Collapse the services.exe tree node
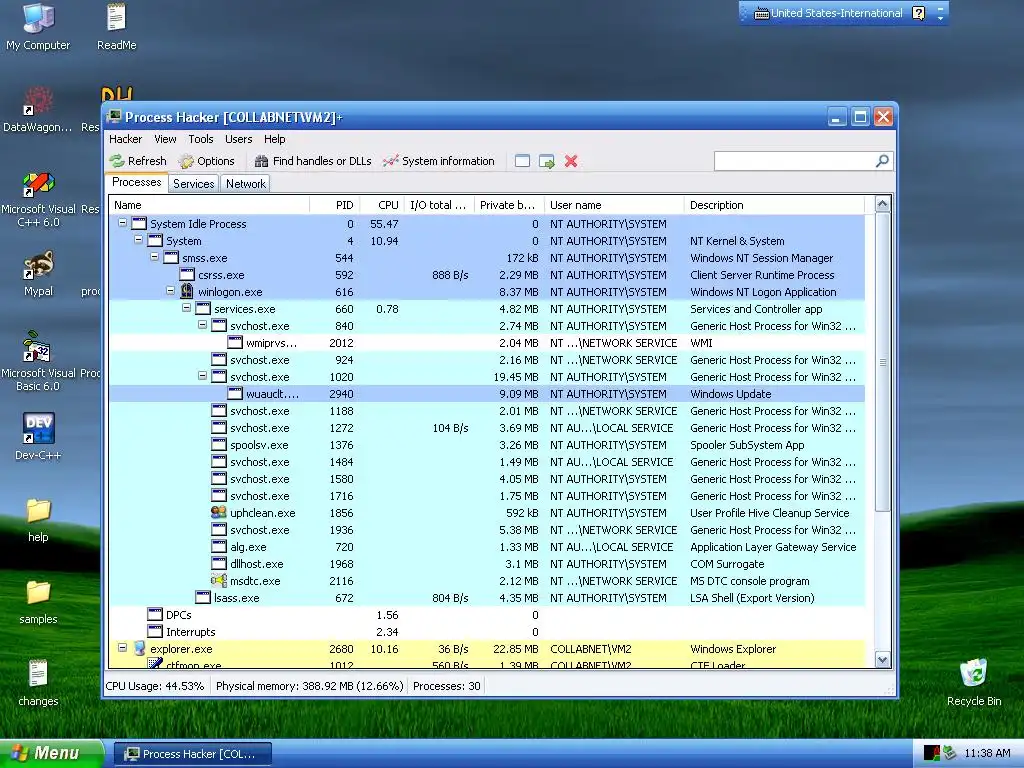The width and height of the screenshot is (1024, 768). pyautogui.click(x=187, y=308)
